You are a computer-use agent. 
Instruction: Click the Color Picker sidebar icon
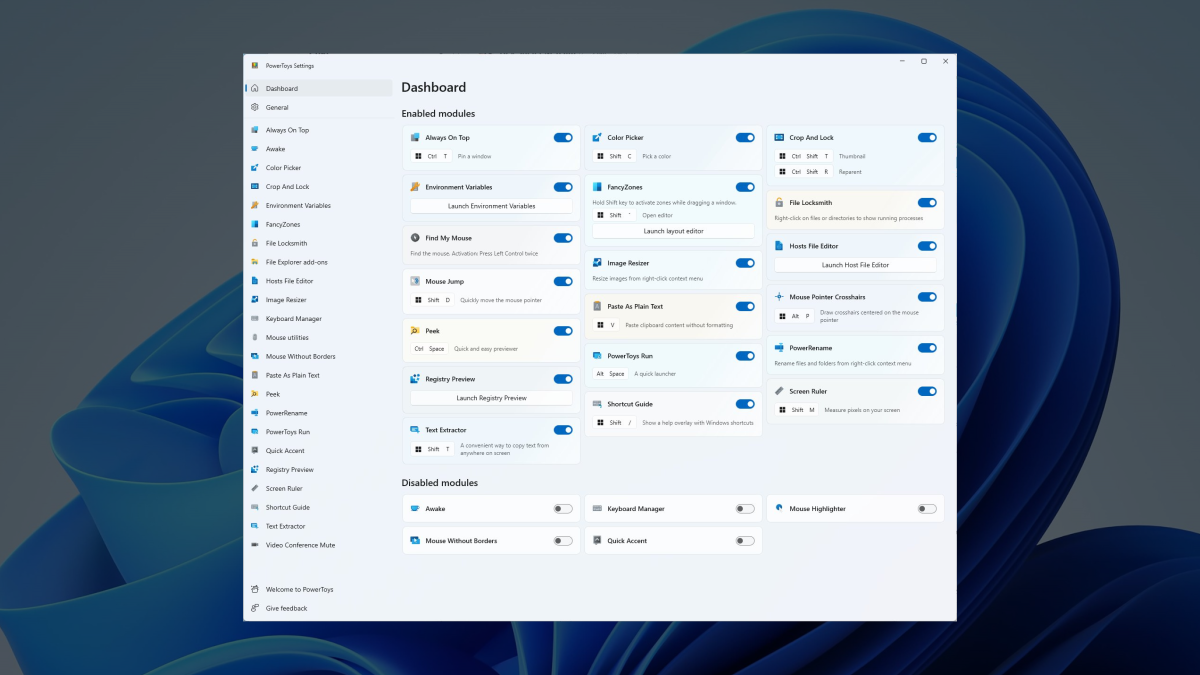[x=255, y=168]
